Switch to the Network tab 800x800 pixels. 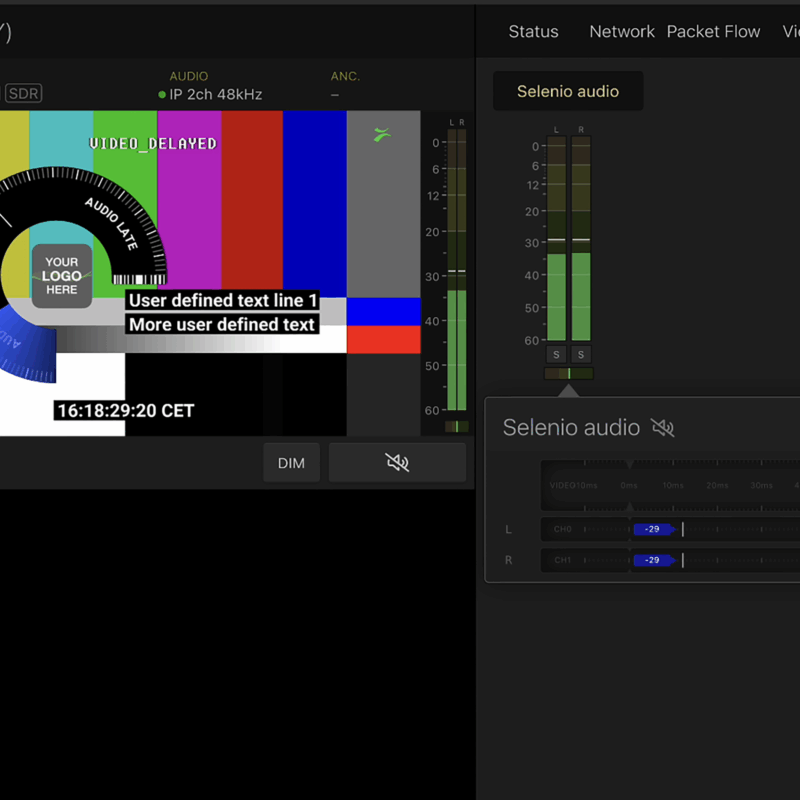click(621, 32)
